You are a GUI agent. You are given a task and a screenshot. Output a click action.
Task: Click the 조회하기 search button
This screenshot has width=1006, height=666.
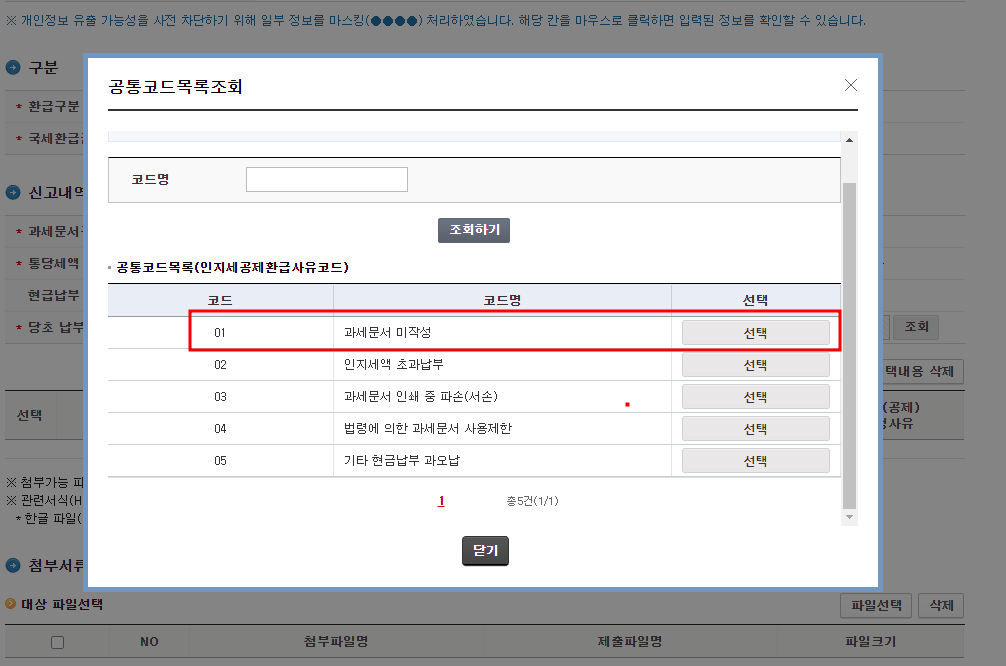click(x=473, y=230)
